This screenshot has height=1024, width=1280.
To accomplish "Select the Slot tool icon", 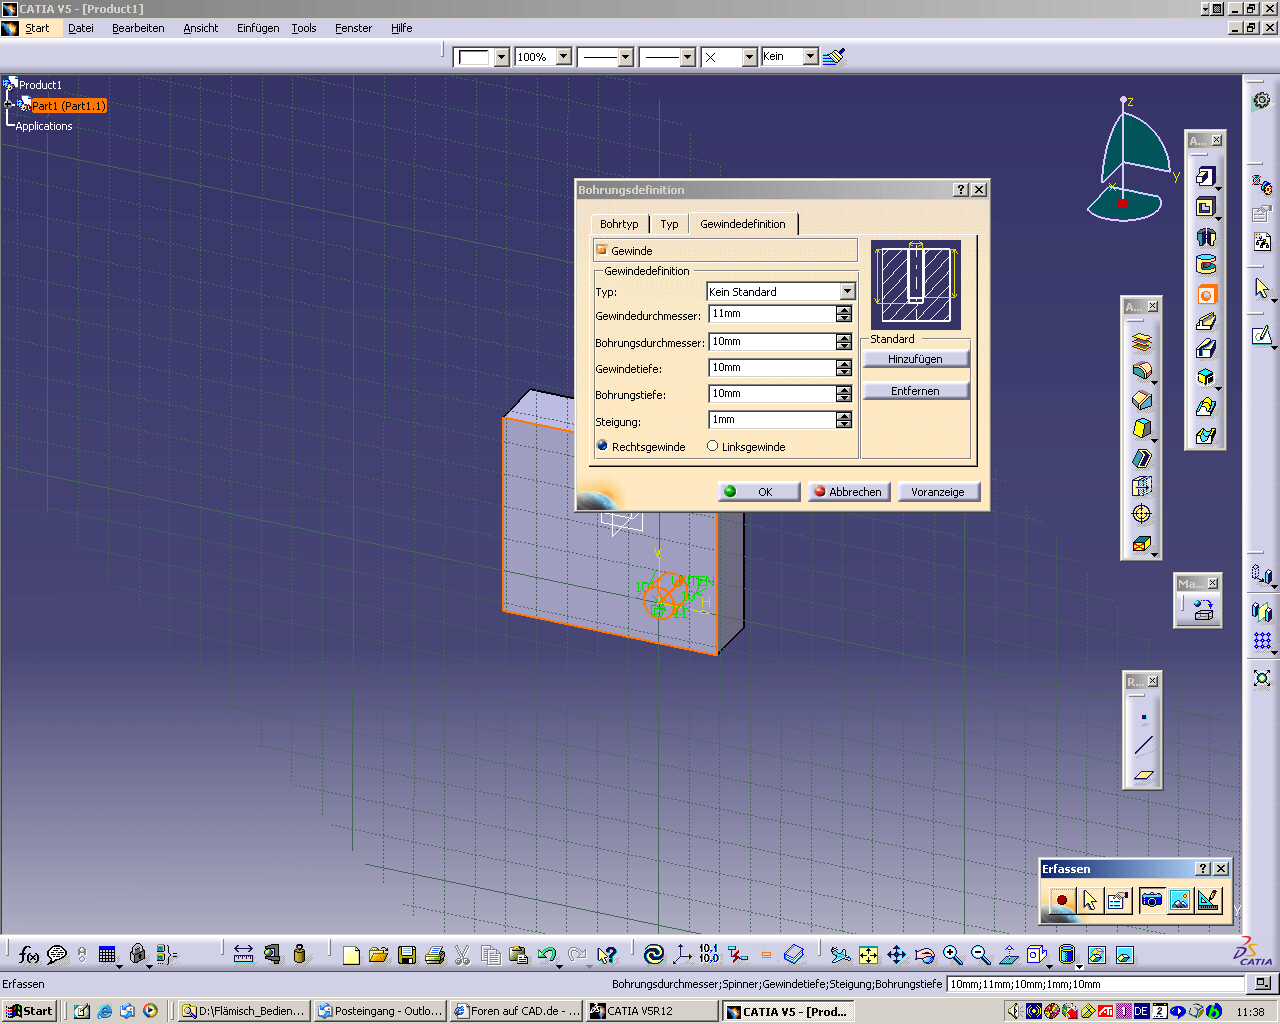I will tap(1206, 349).
